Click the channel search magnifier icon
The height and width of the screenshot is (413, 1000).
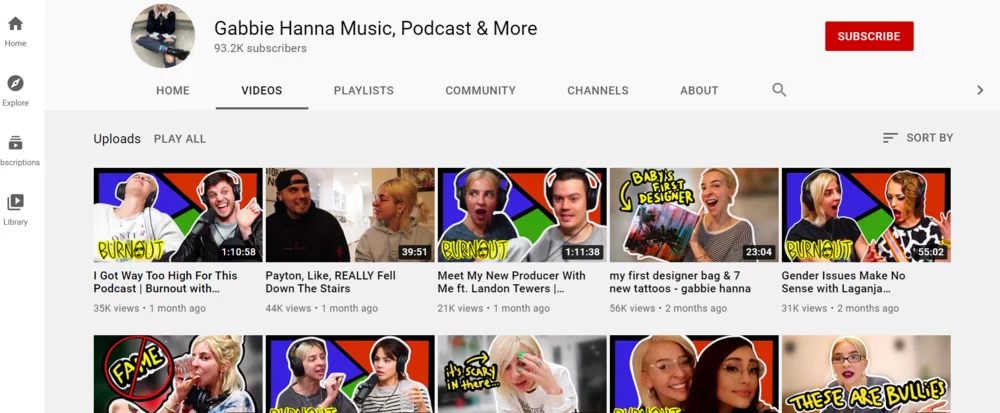779,90
